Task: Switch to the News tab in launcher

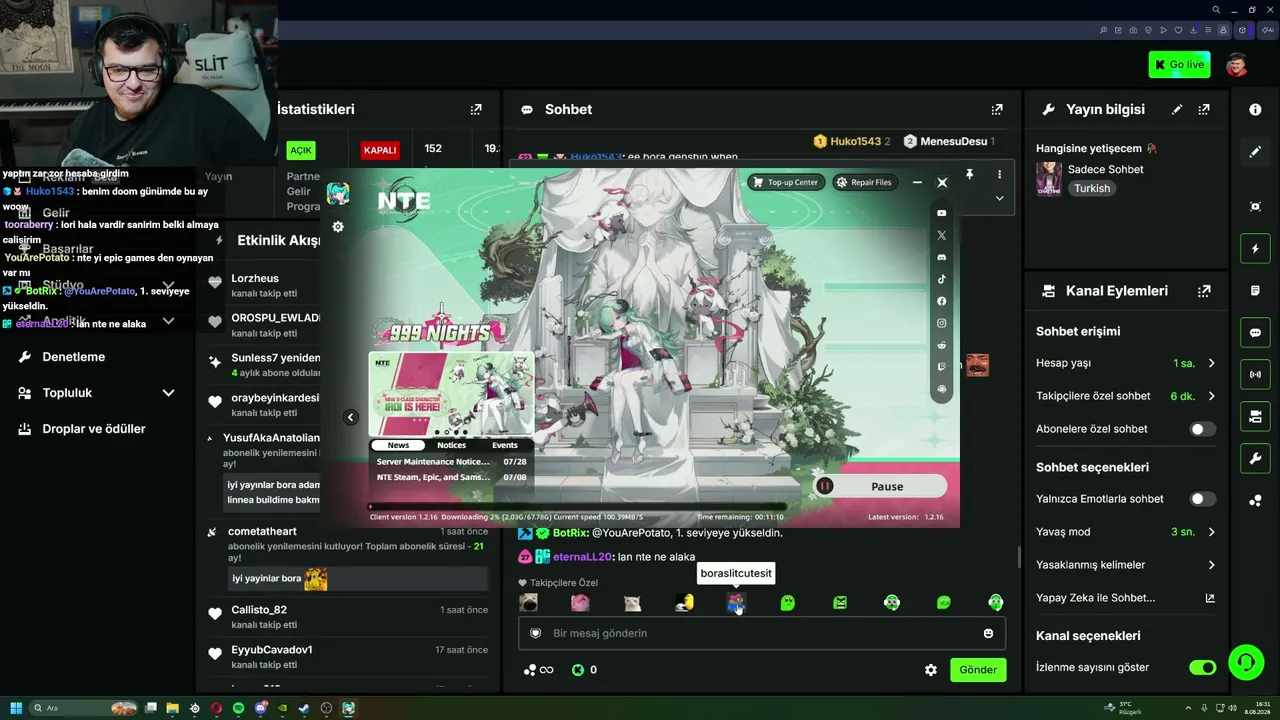Action: (398, 445)
